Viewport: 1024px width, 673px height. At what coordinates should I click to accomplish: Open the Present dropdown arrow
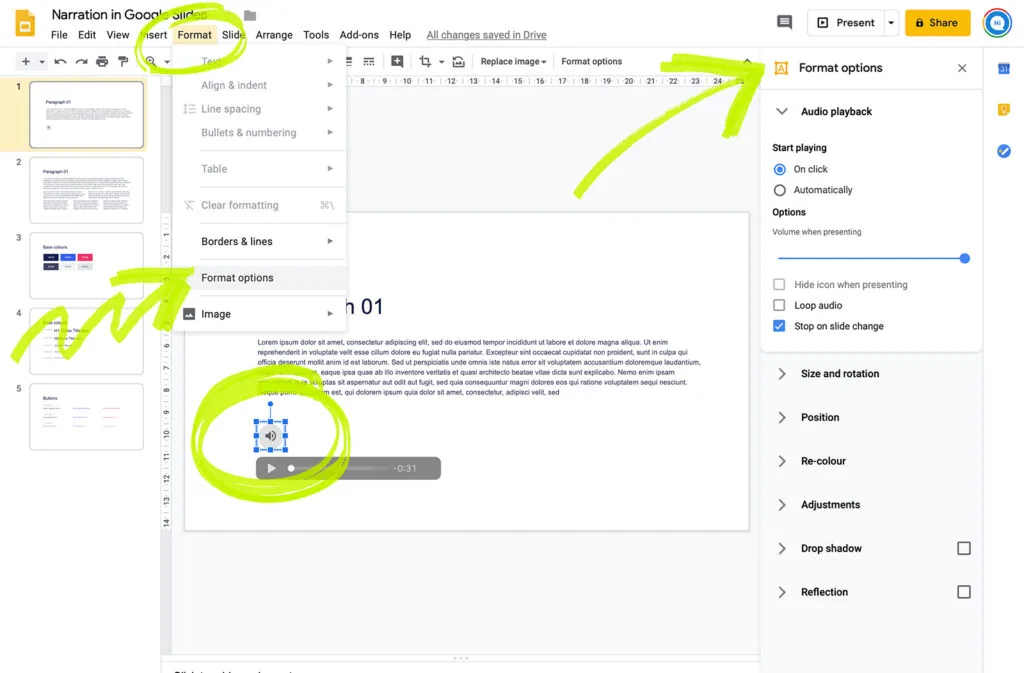coord(891,23)
